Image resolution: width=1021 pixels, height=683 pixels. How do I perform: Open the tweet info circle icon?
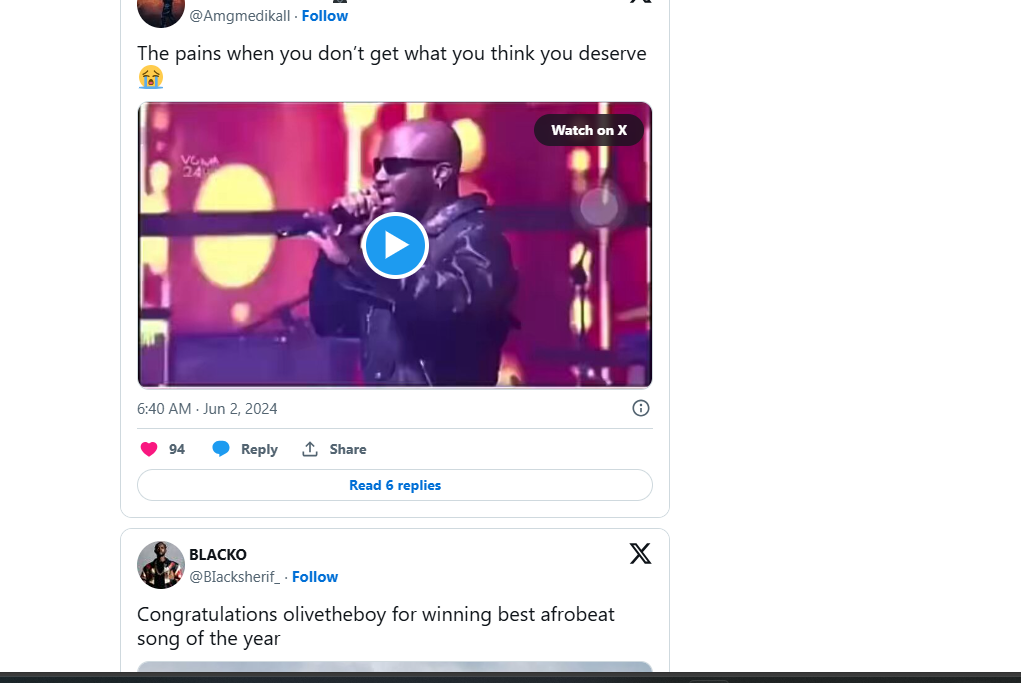641,408
